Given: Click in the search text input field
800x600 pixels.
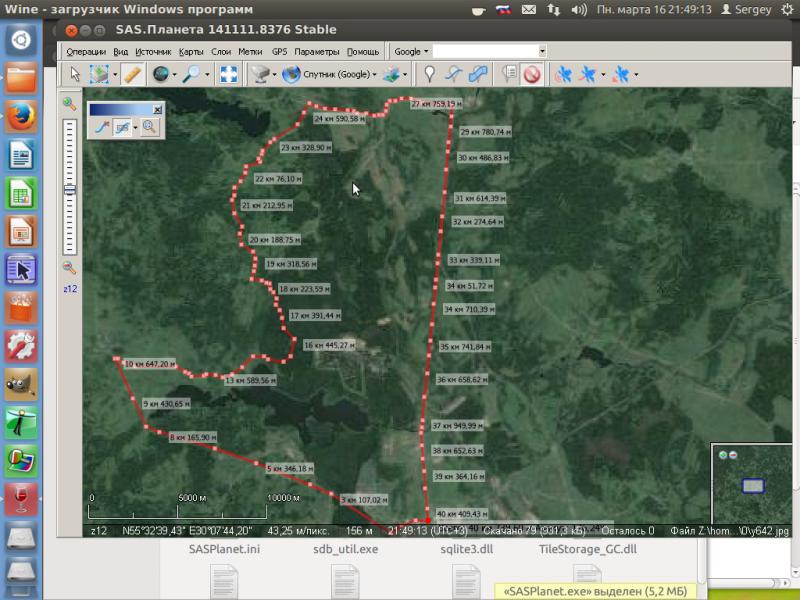Looking at the screenshot, I should (x=485, y=52).
